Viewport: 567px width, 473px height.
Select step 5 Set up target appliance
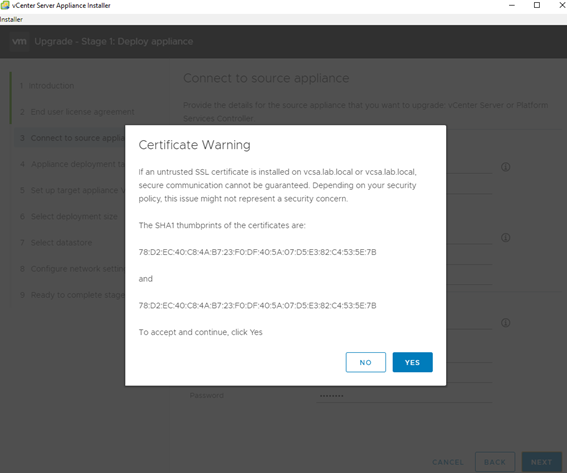(72, 190)
